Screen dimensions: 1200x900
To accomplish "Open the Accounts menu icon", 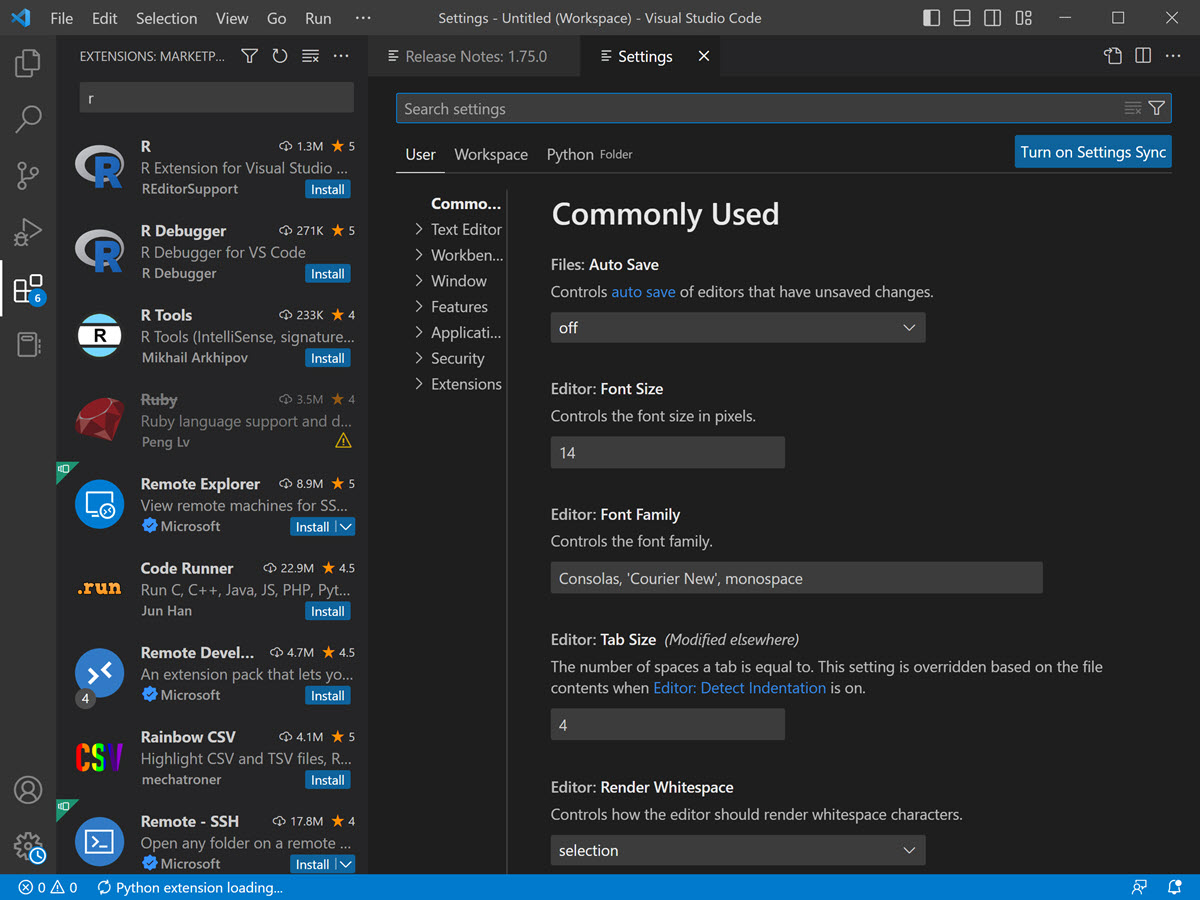I will click(28, 790).
